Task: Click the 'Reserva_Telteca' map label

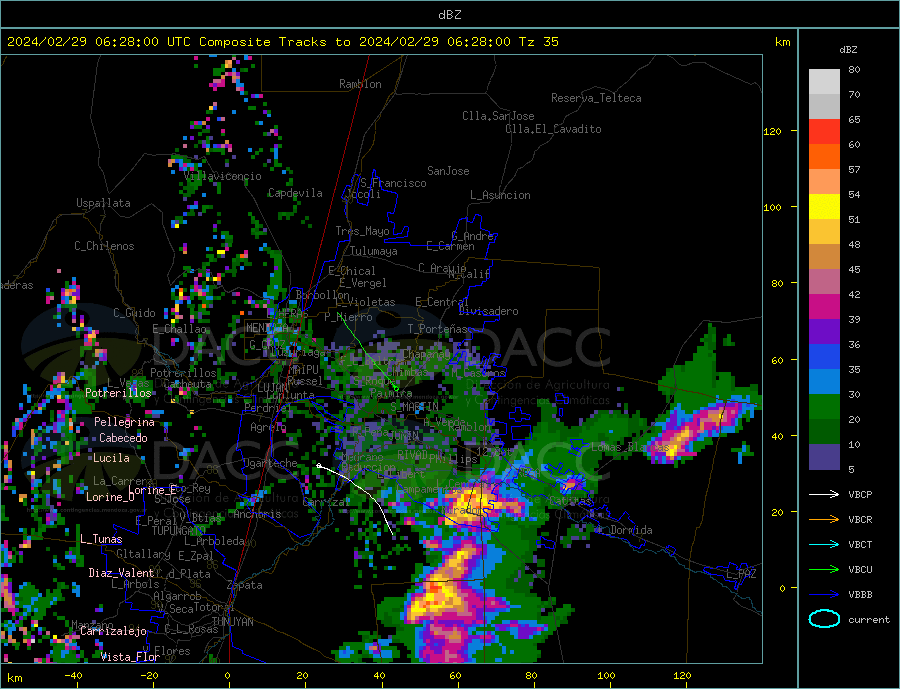Action: [x=596, y=98]
